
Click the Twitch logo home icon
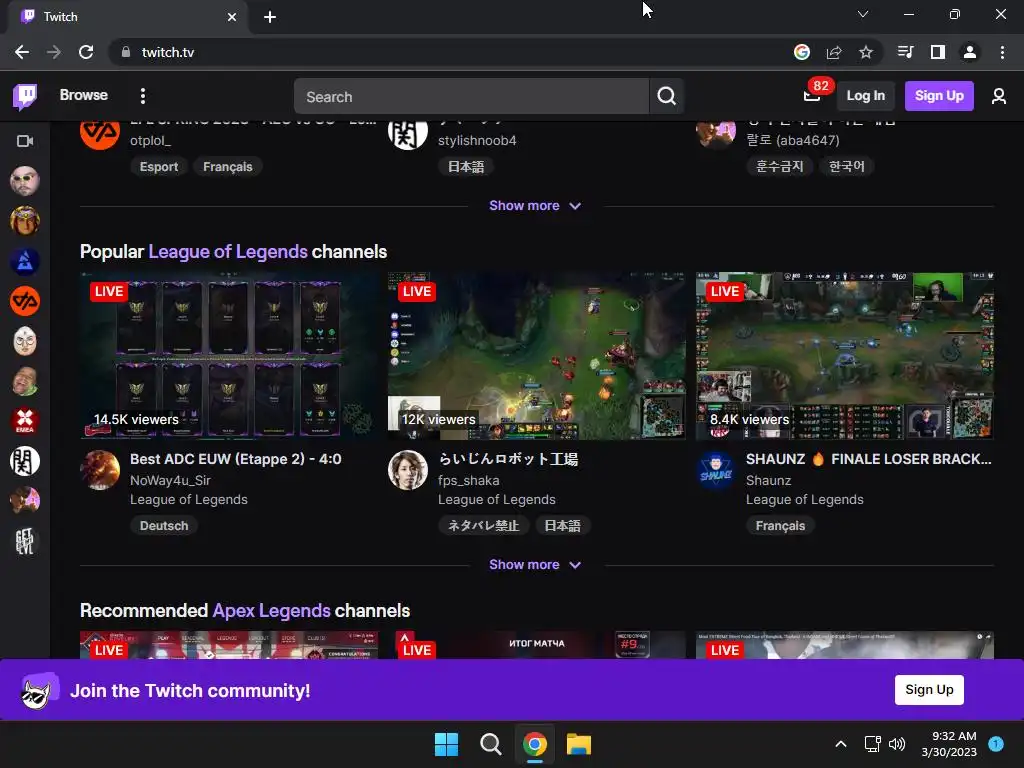(25, 97)
